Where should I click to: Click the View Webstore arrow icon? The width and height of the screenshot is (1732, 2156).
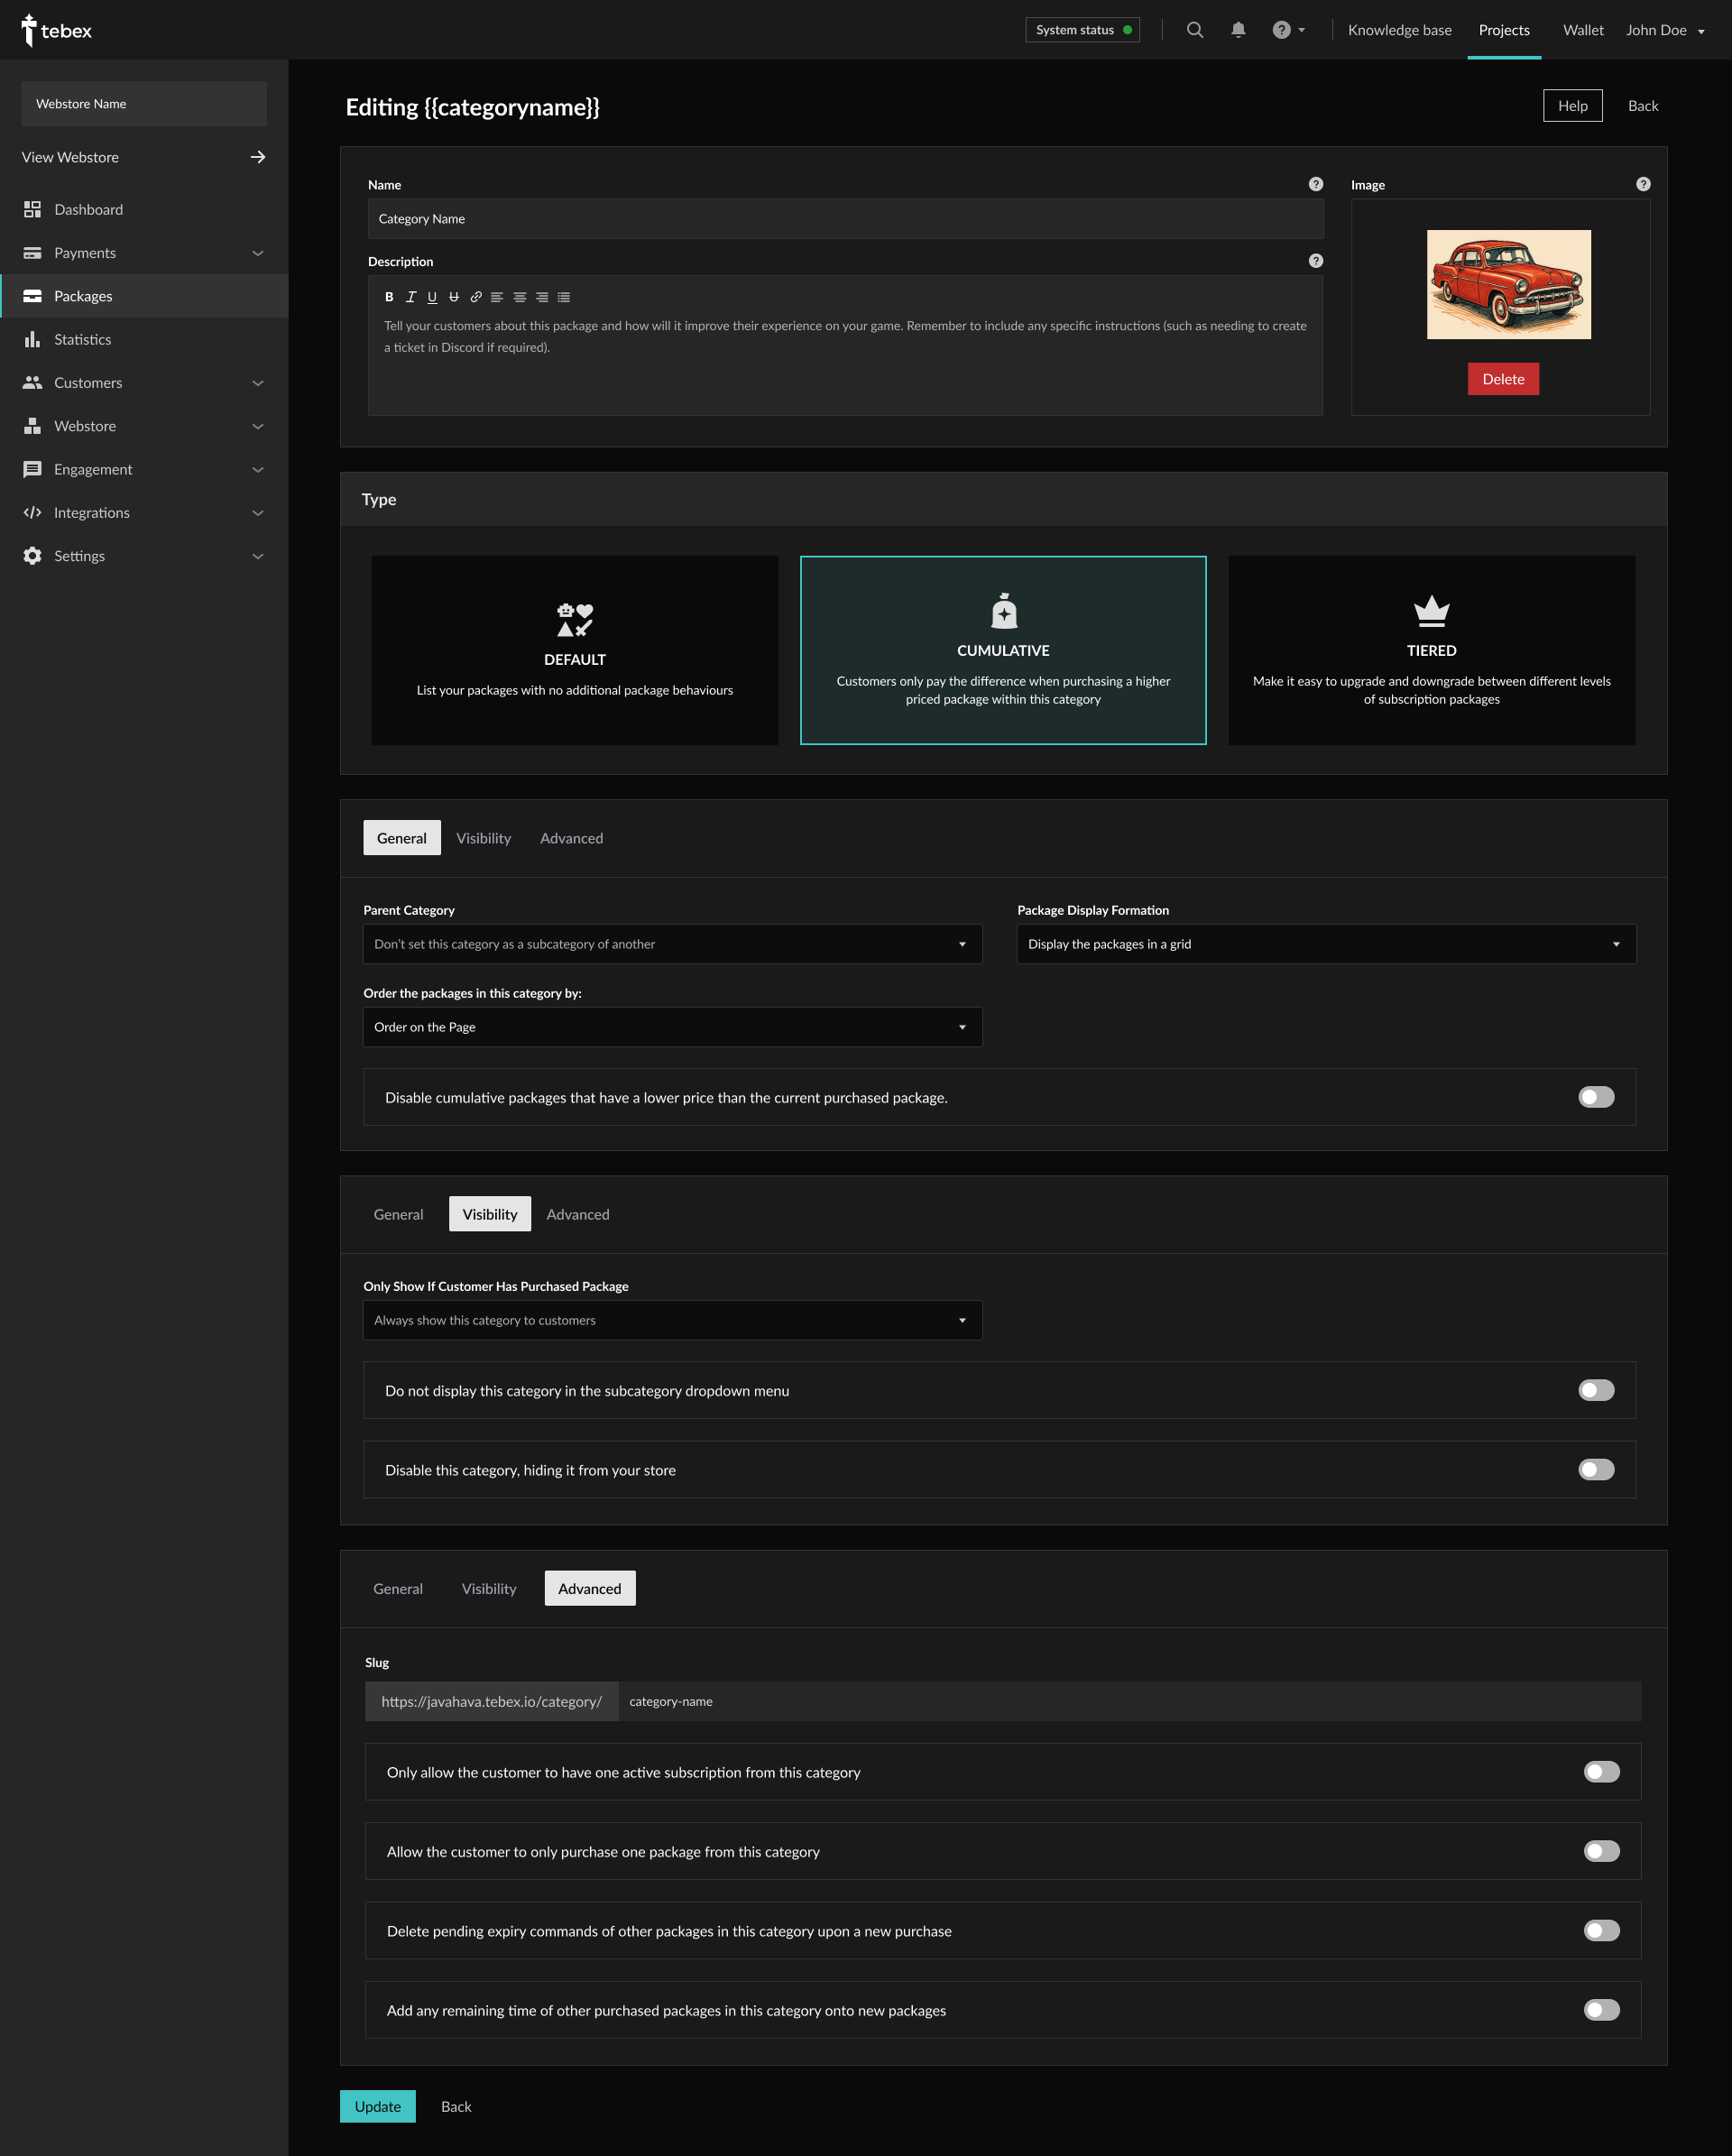coord(258,157)
